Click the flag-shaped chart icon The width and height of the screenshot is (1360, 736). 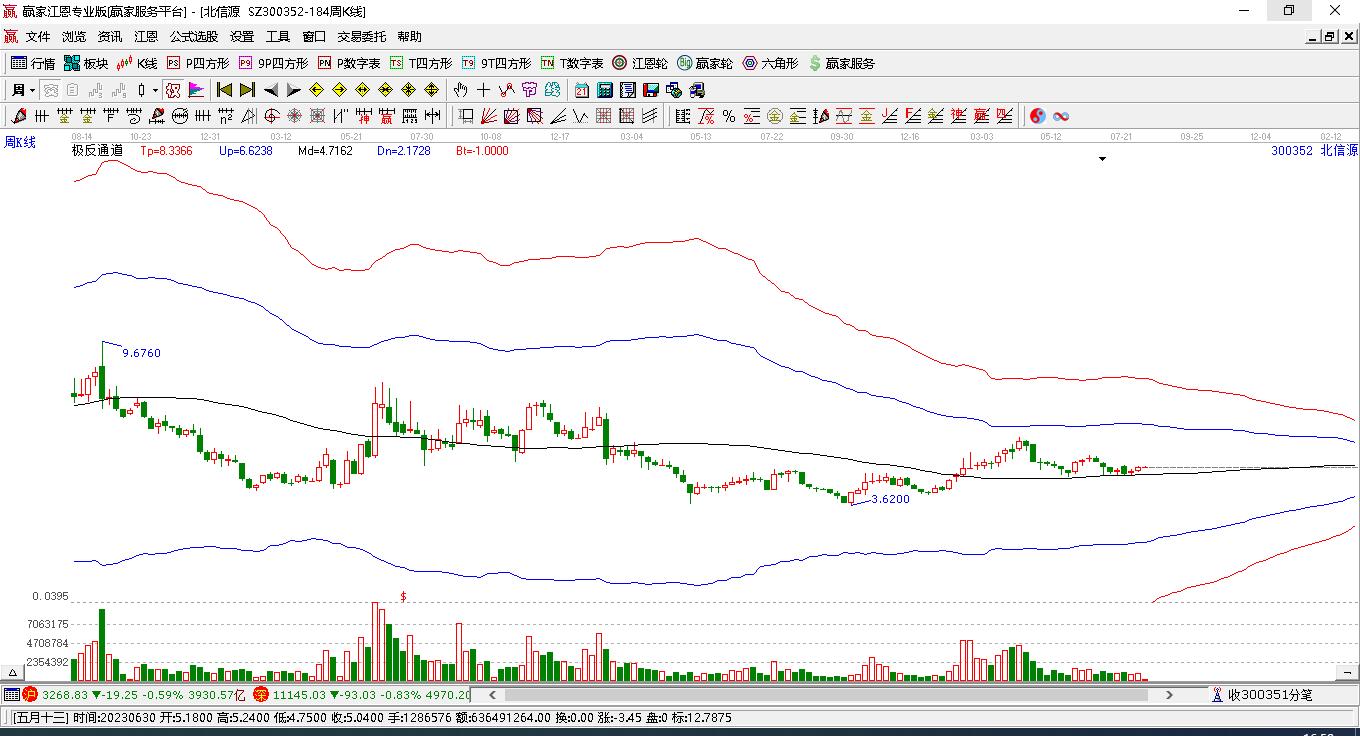tap(196, 90)
